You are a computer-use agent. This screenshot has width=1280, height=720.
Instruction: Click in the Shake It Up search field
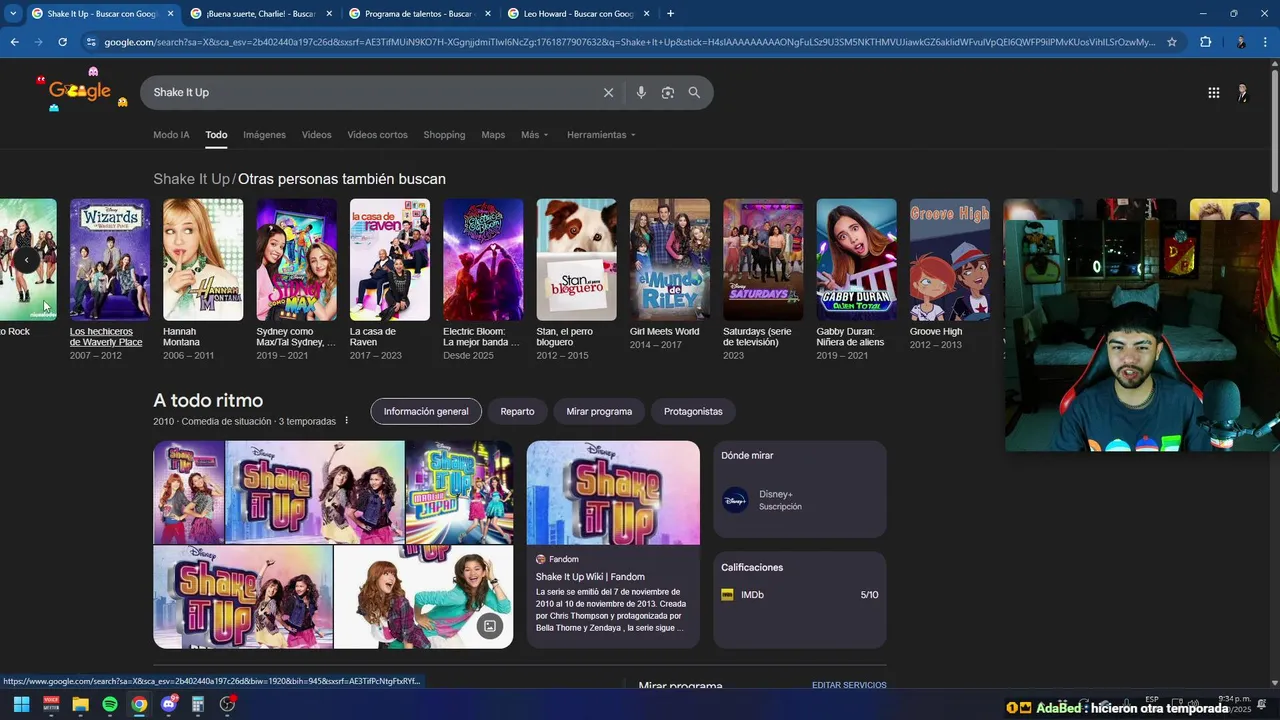(x=370, y=92)
